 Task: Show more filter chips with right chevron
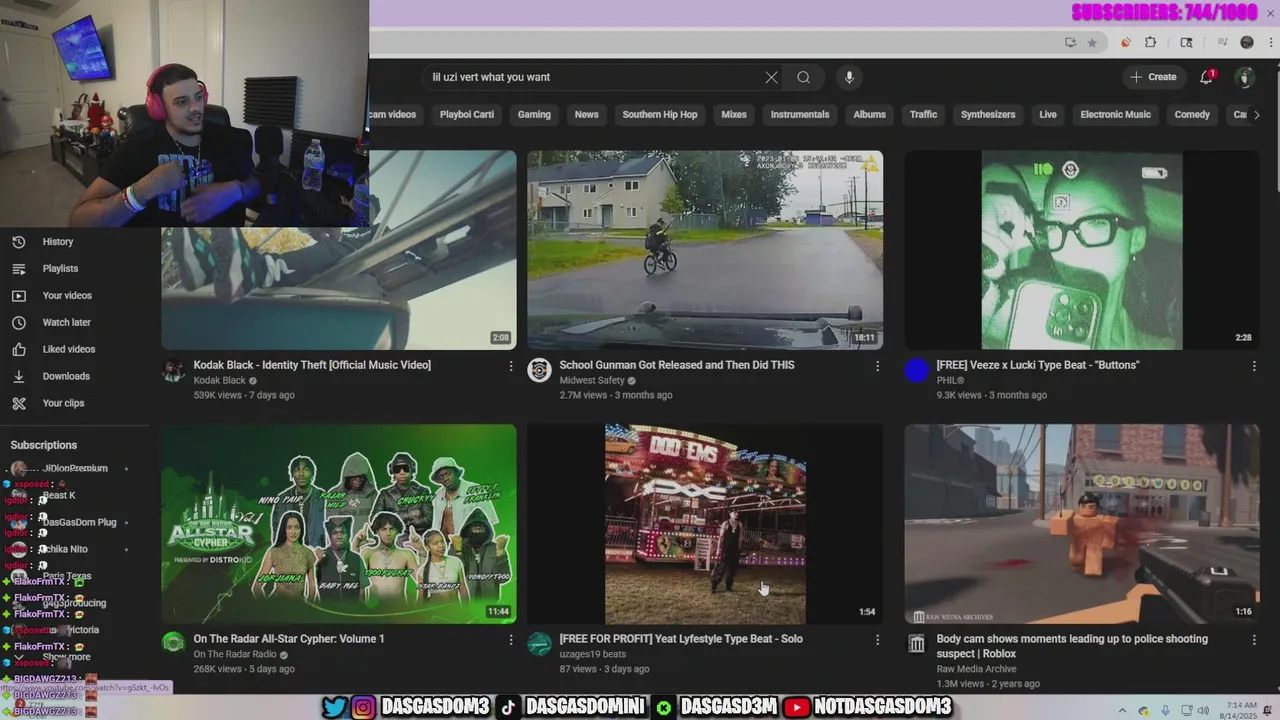tap(1256, 115)
